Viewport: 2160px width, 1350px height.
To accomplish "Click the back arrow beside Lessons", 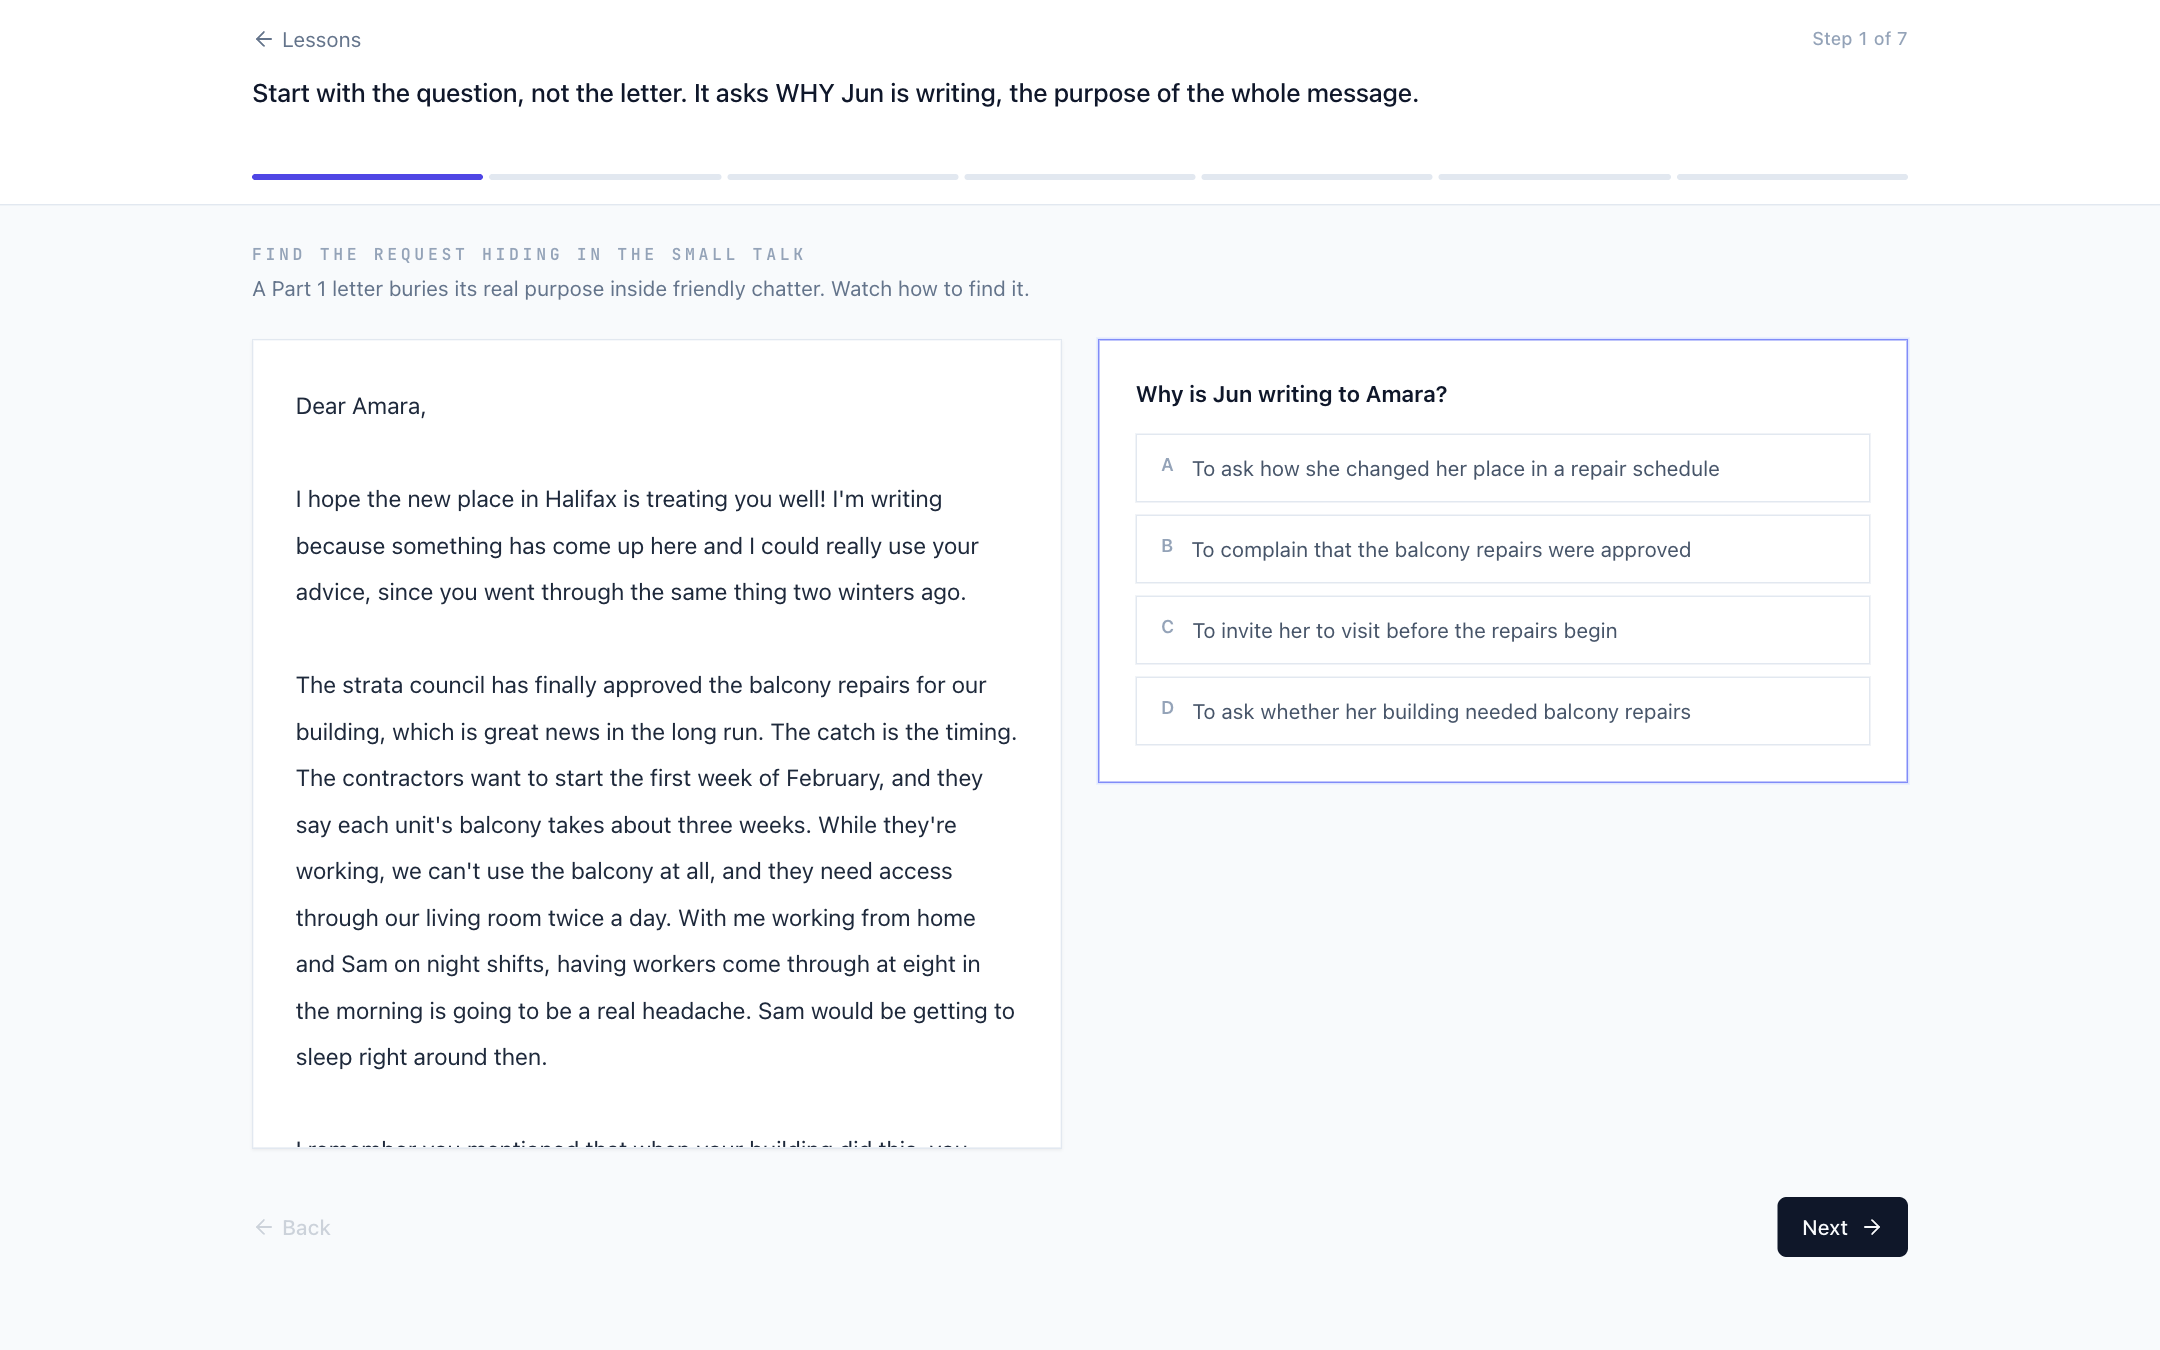I will click(263, 39).
